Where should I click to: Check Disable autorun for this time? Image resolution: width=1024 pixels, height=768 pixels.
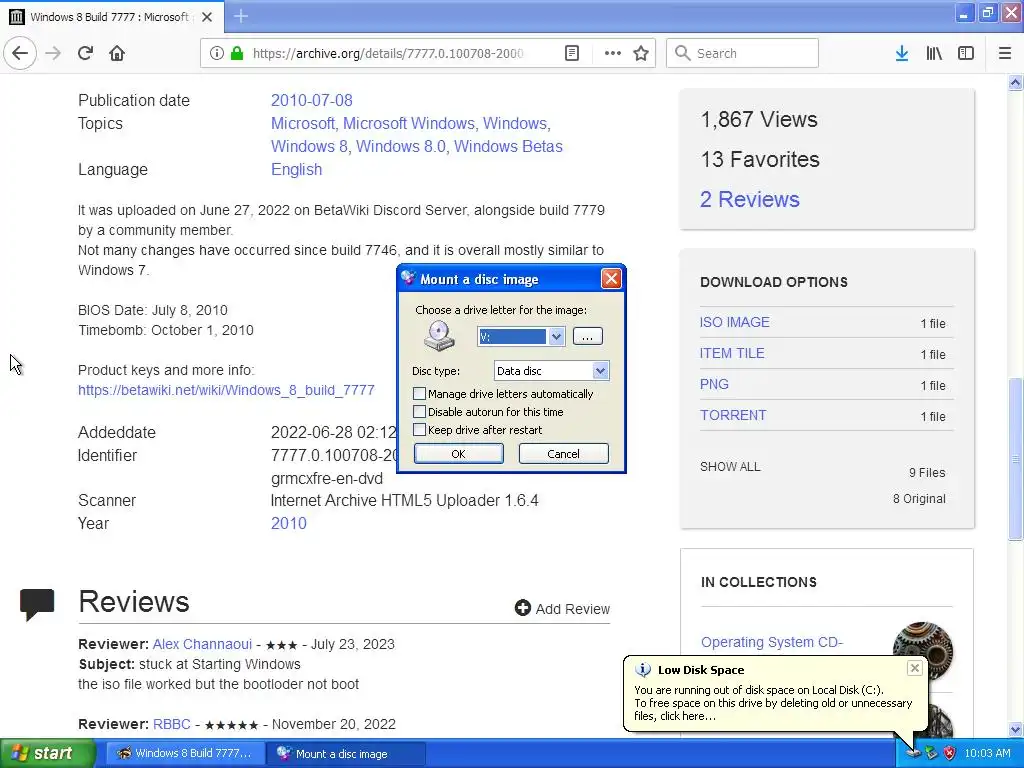419,412
